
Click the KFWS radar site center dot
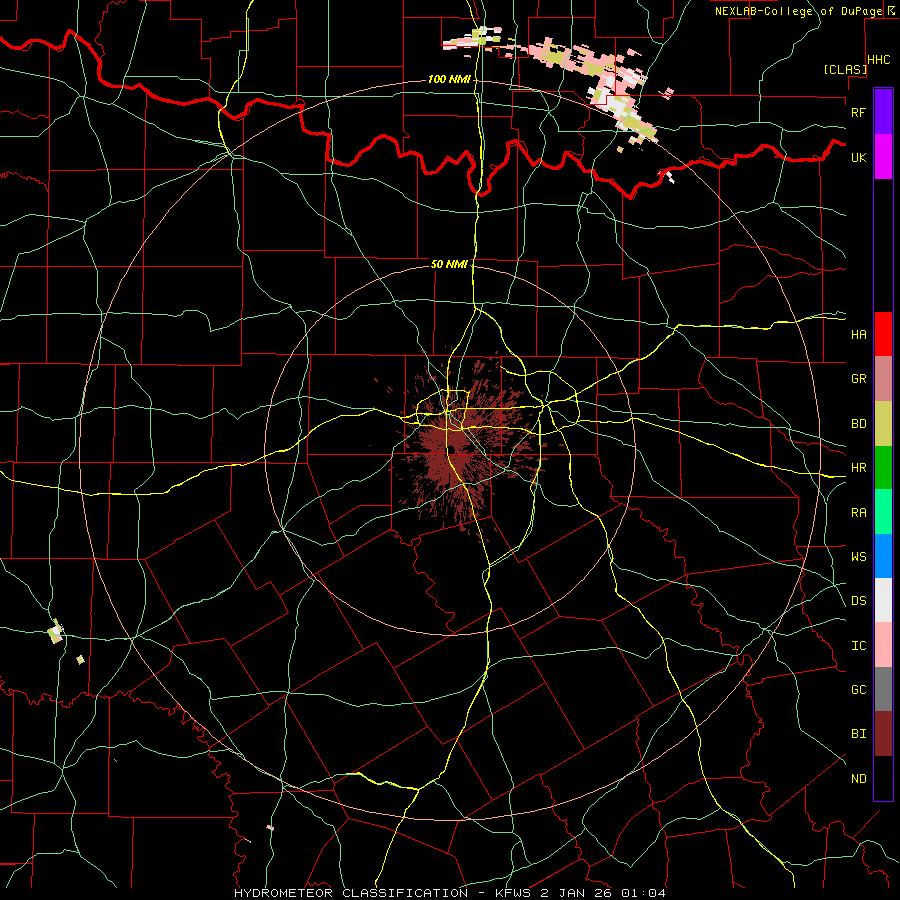[x=452, y=449]
